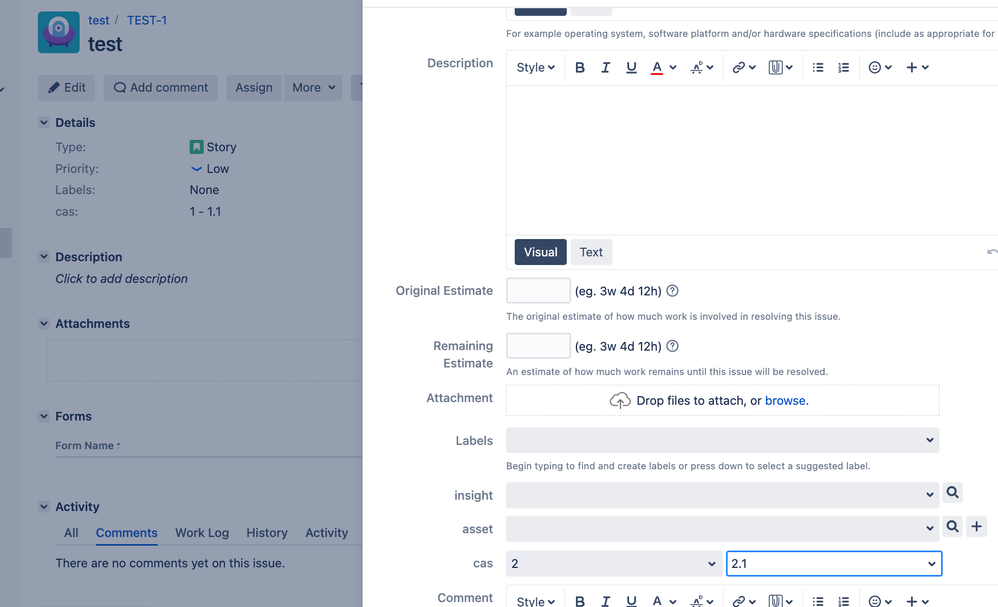Collapse the Forms section

click(x=44, y=416)
